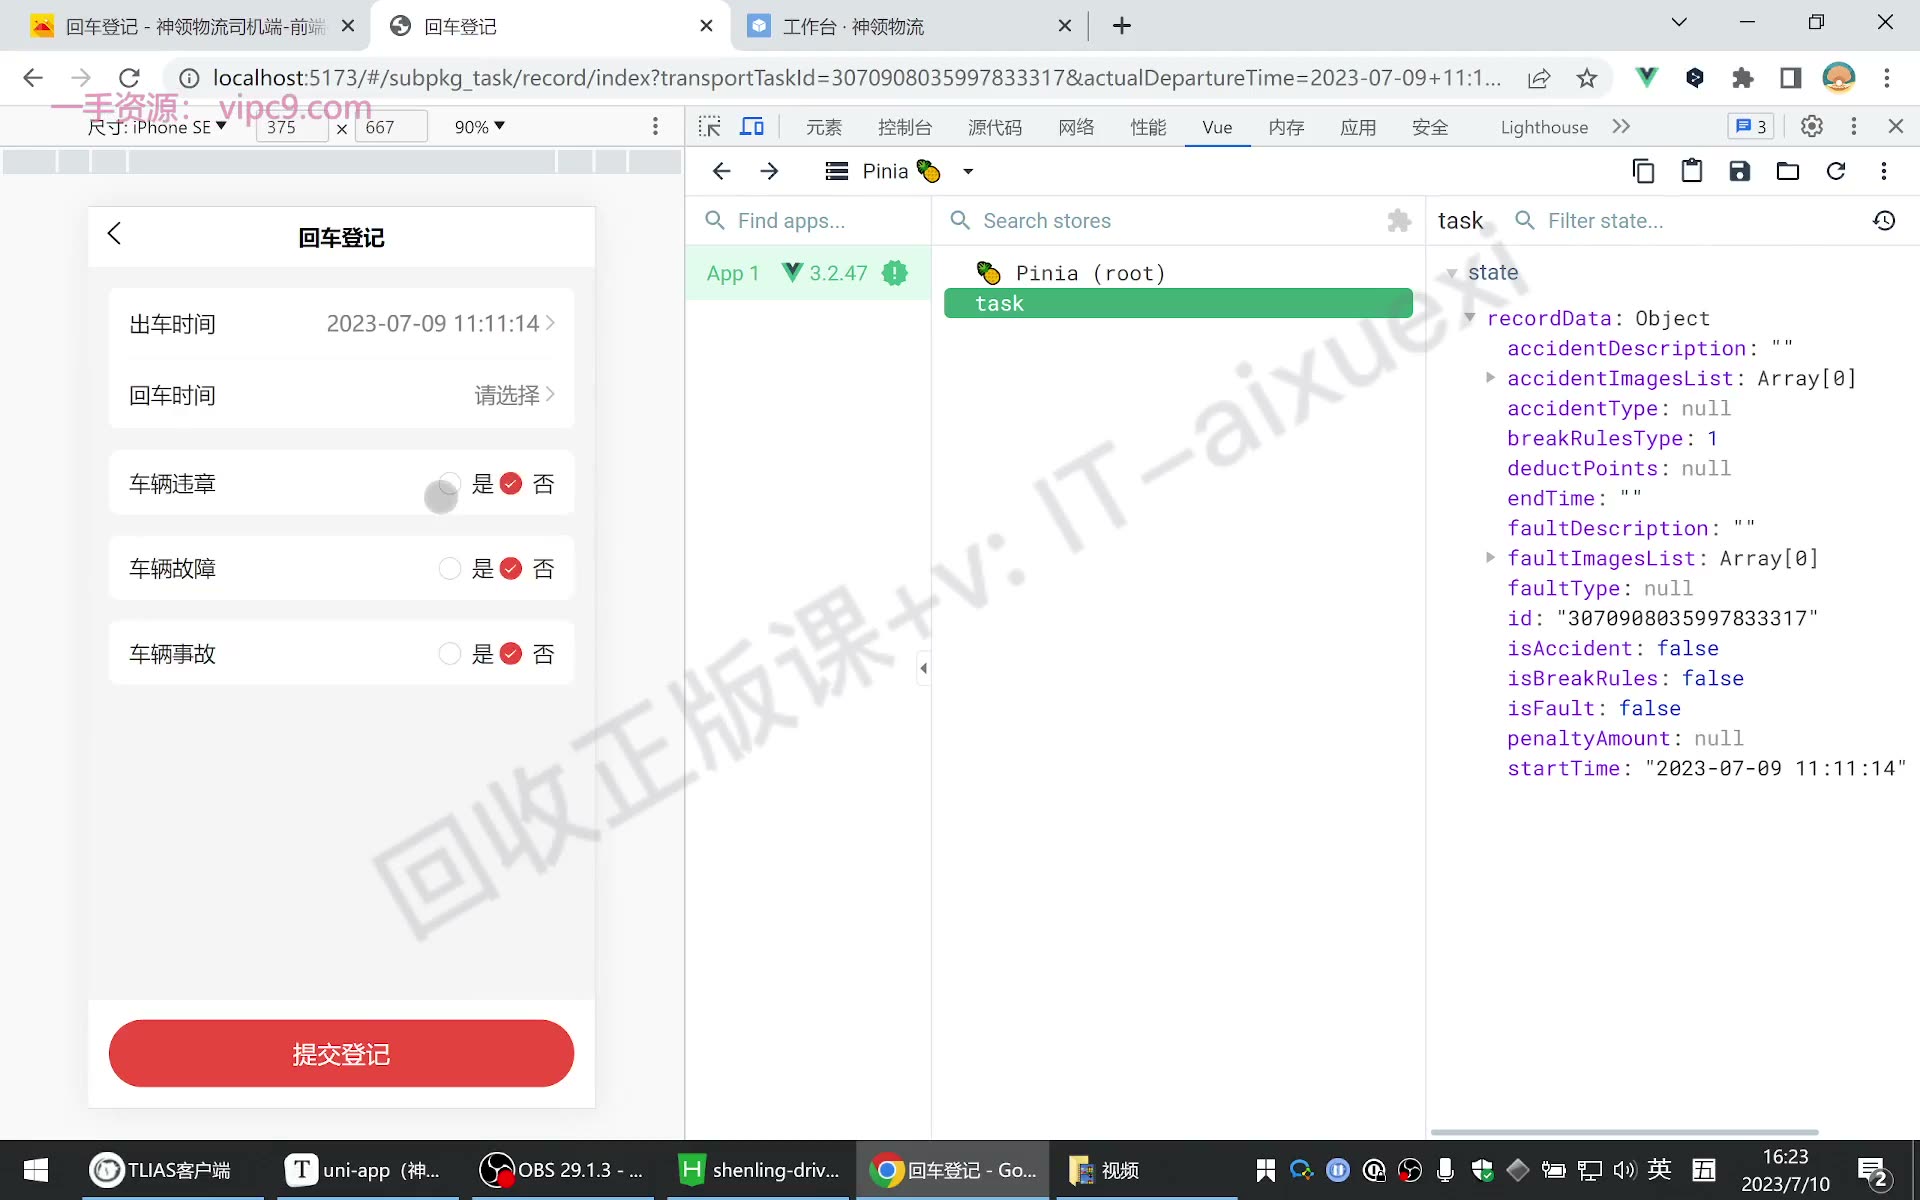Open the Vue.js extension icon in Chrome toolbar
The height and width of the screenshot is (1200, 1920).
[x=1646, y=77]
